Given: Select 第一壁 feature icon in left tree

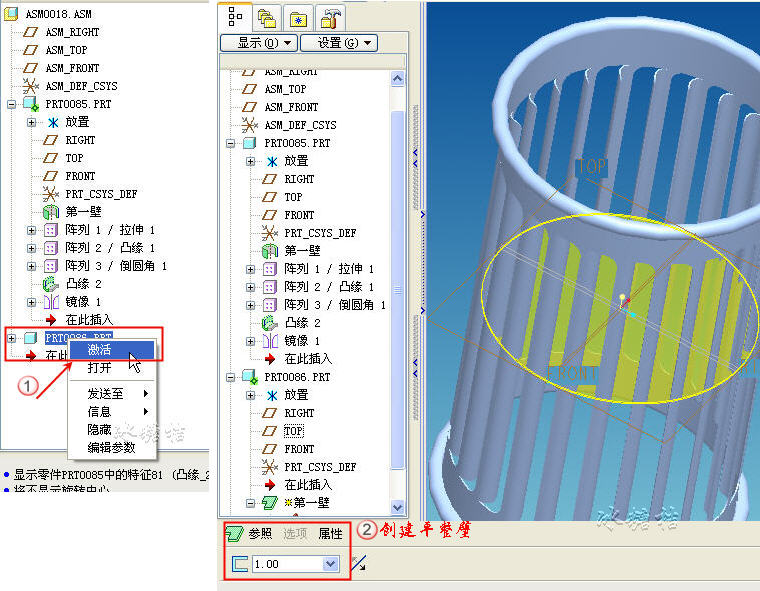Looking at the screenshot, I should [x=51, y=212].
